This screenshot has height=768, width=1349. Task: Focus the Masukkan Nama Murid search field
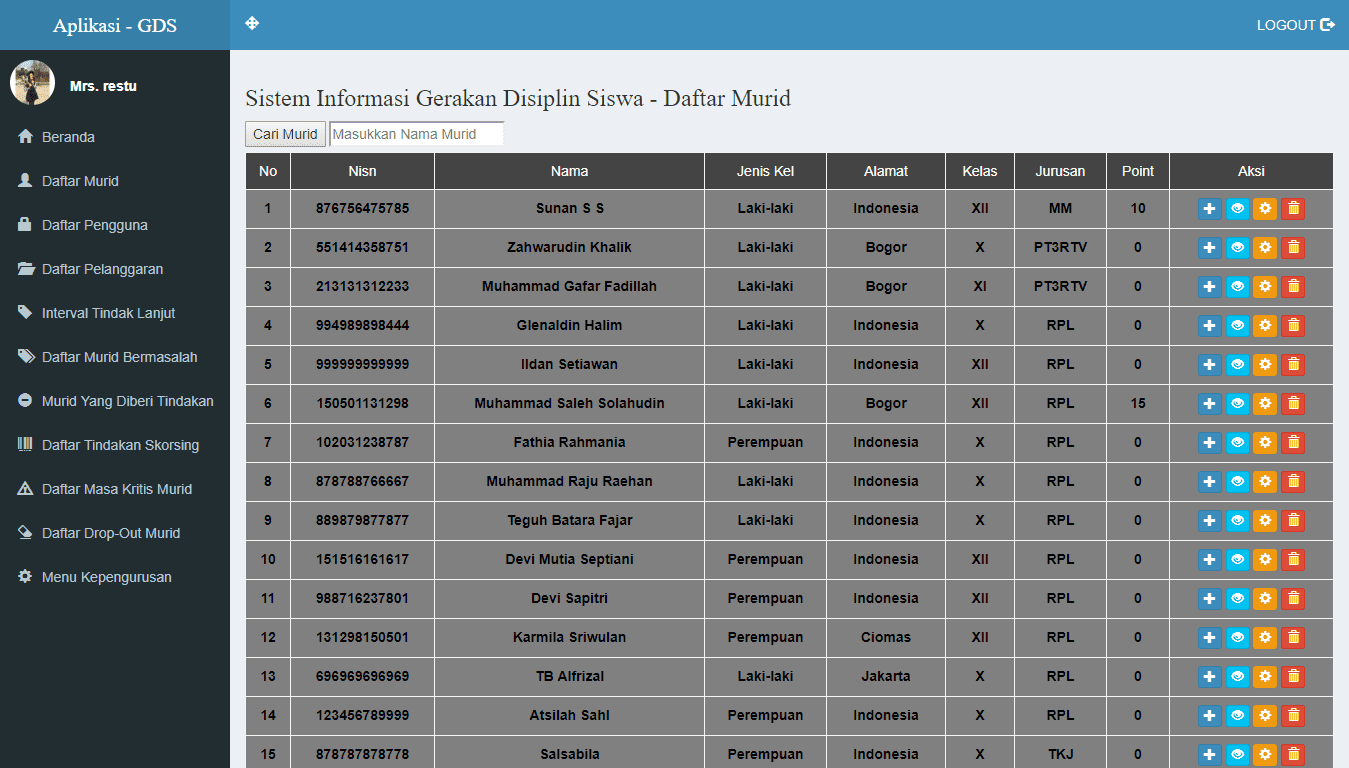pyautogui.click(x=416, y=134)
